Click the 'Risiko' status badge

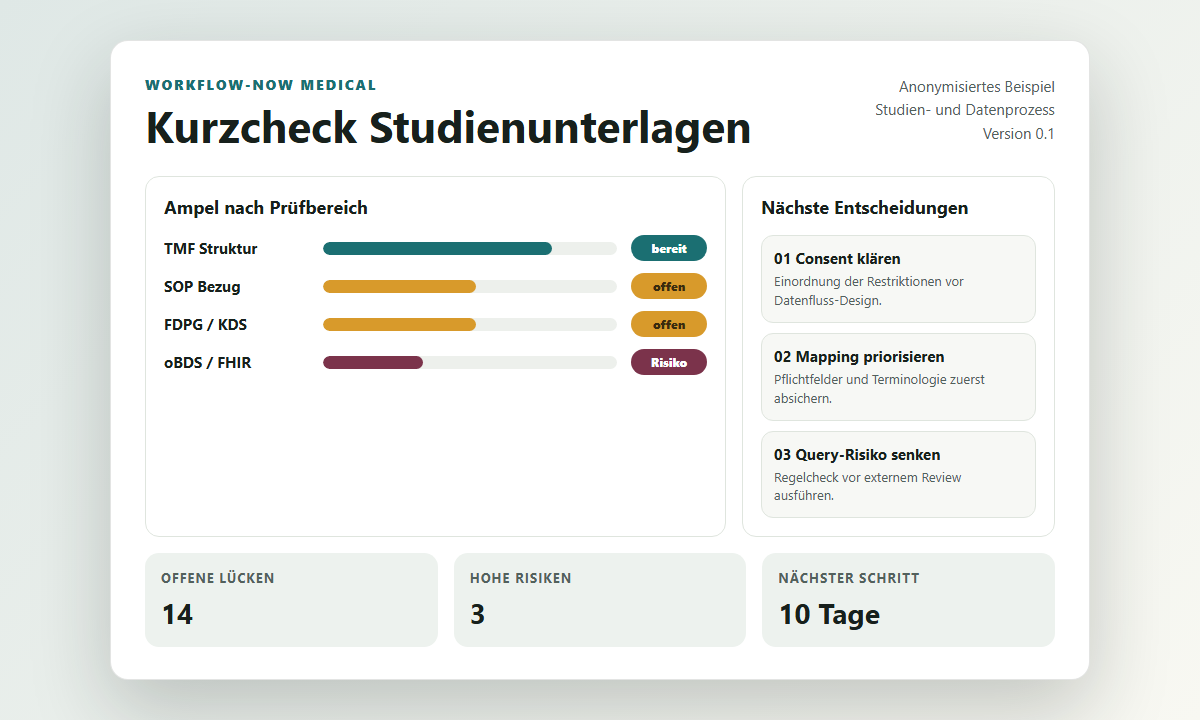(669, 363)
